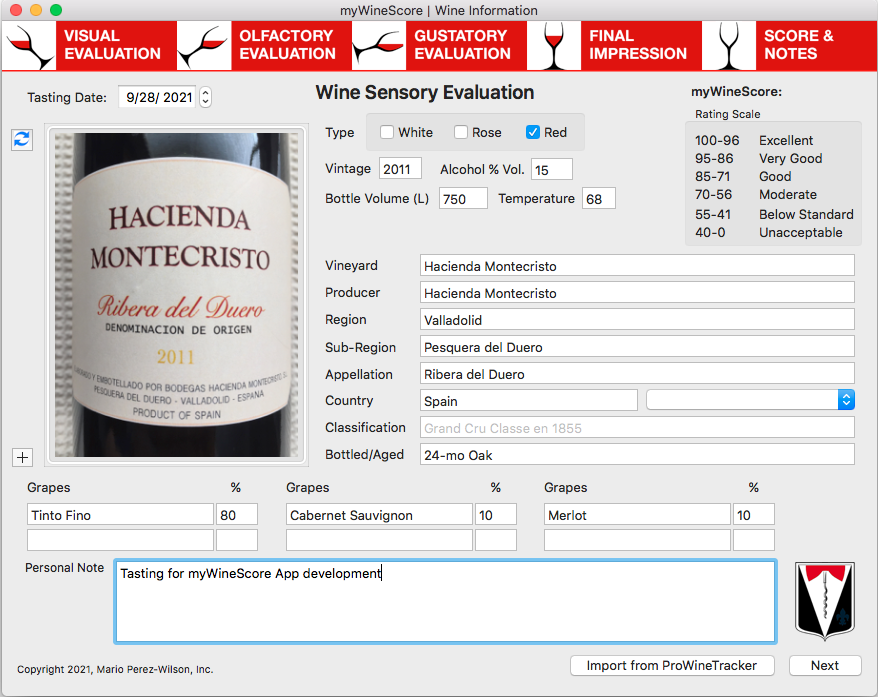Uncheck the Red wine type checkbox
Image resolution: width=878 pixels, height=697 pixels.
tap(533, 131)
